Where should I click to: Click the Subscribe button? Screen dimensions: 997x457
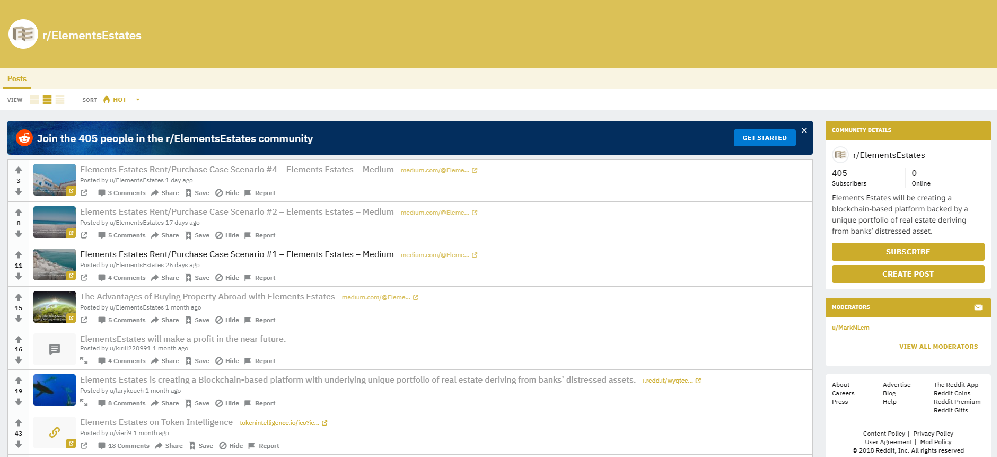coord(908,252)
